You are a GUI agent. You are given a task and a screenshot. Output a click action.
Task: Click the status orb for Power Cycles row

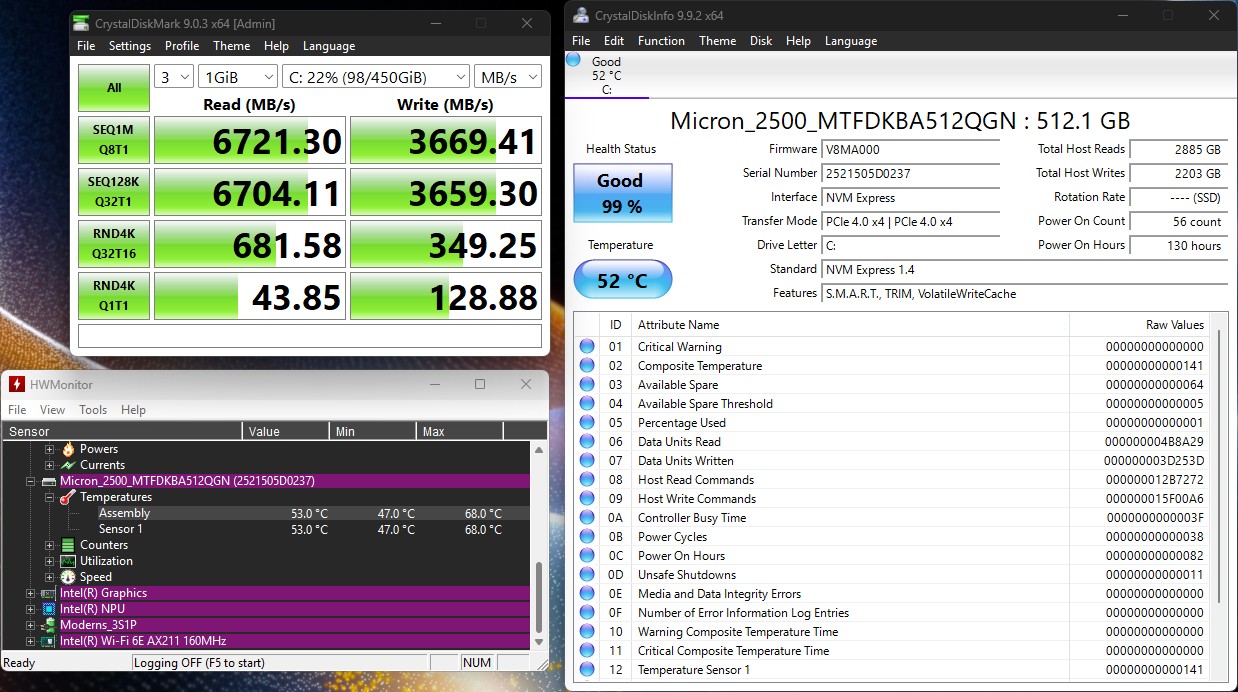pos(587,537)
